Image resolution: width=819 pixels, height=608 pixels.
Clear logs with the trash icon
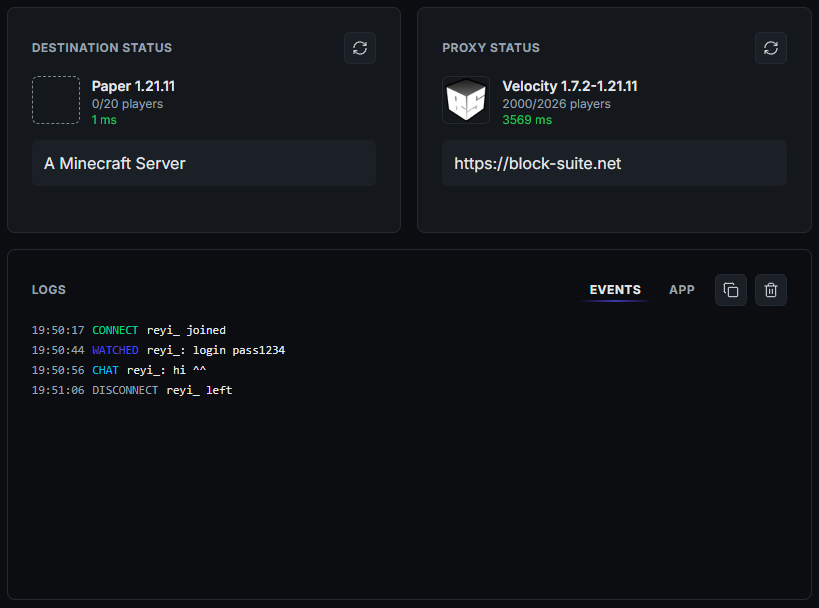click(x=770, y=290)
